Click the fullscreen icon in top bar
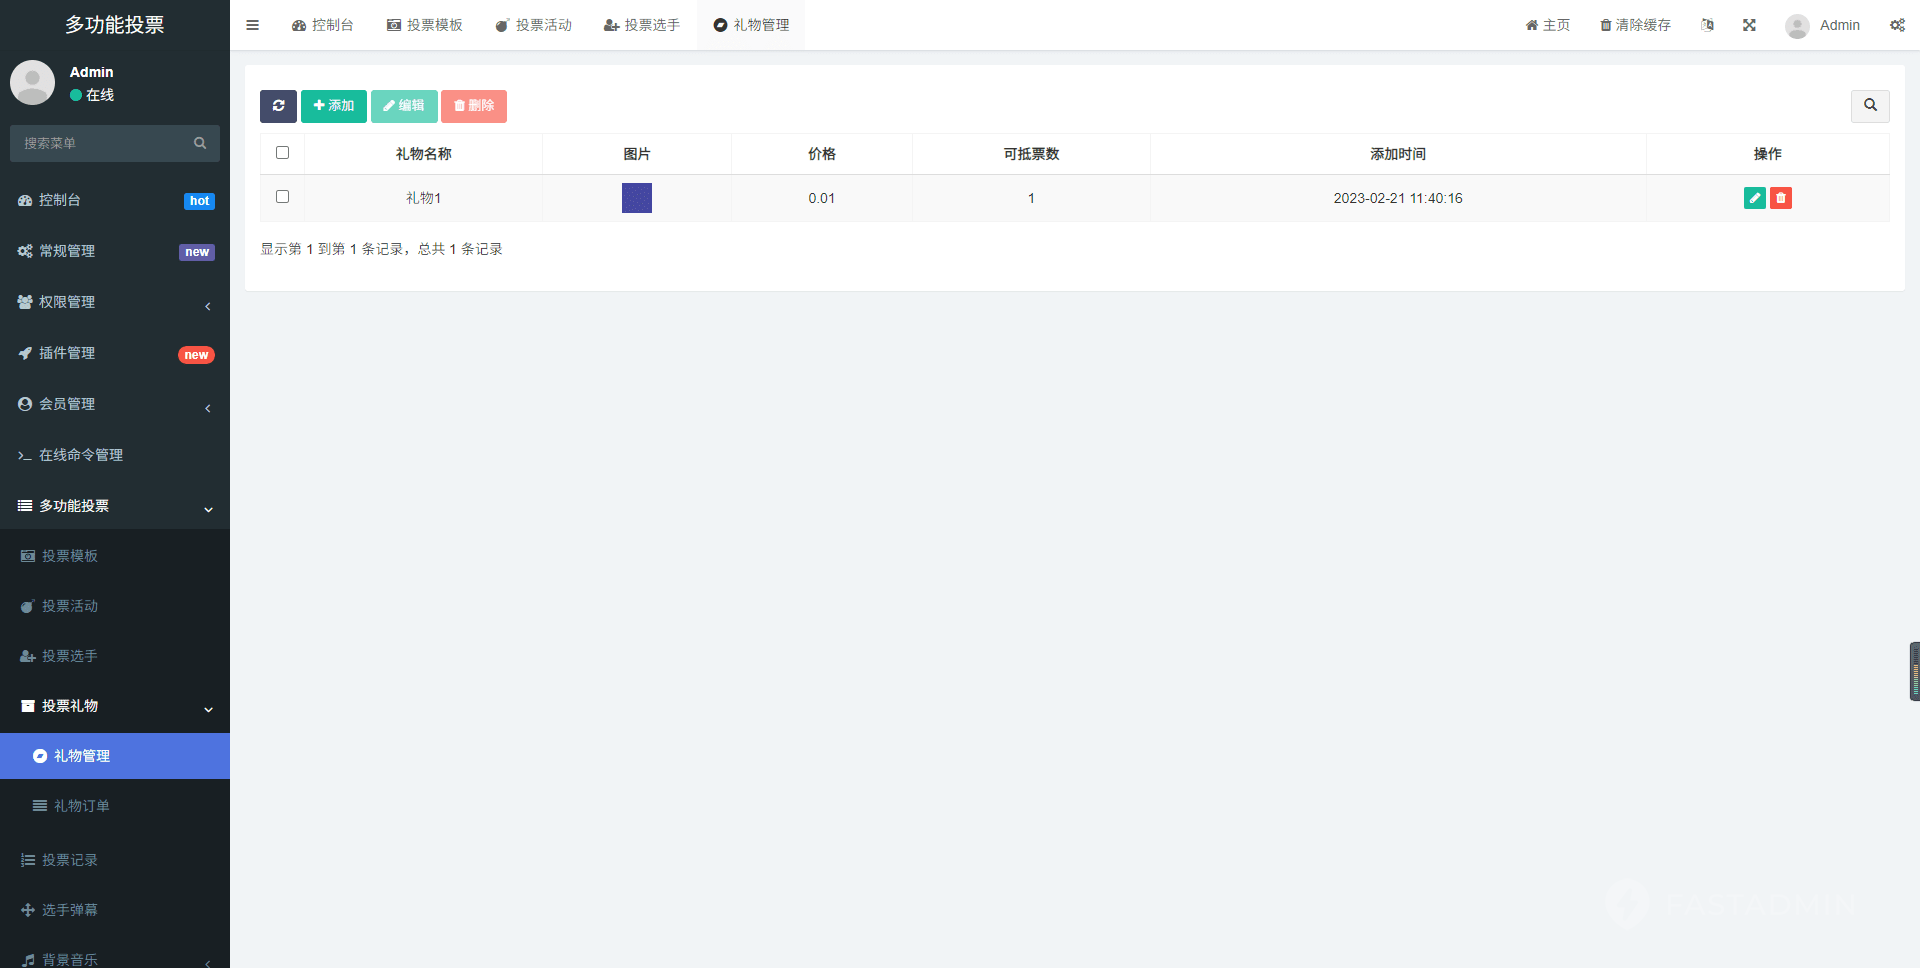 [1749, 25]
